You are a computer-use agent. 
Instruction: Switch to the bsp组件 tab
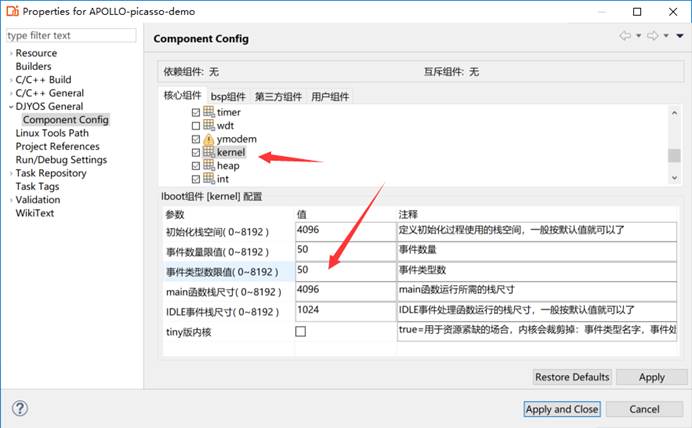[227, 96]
